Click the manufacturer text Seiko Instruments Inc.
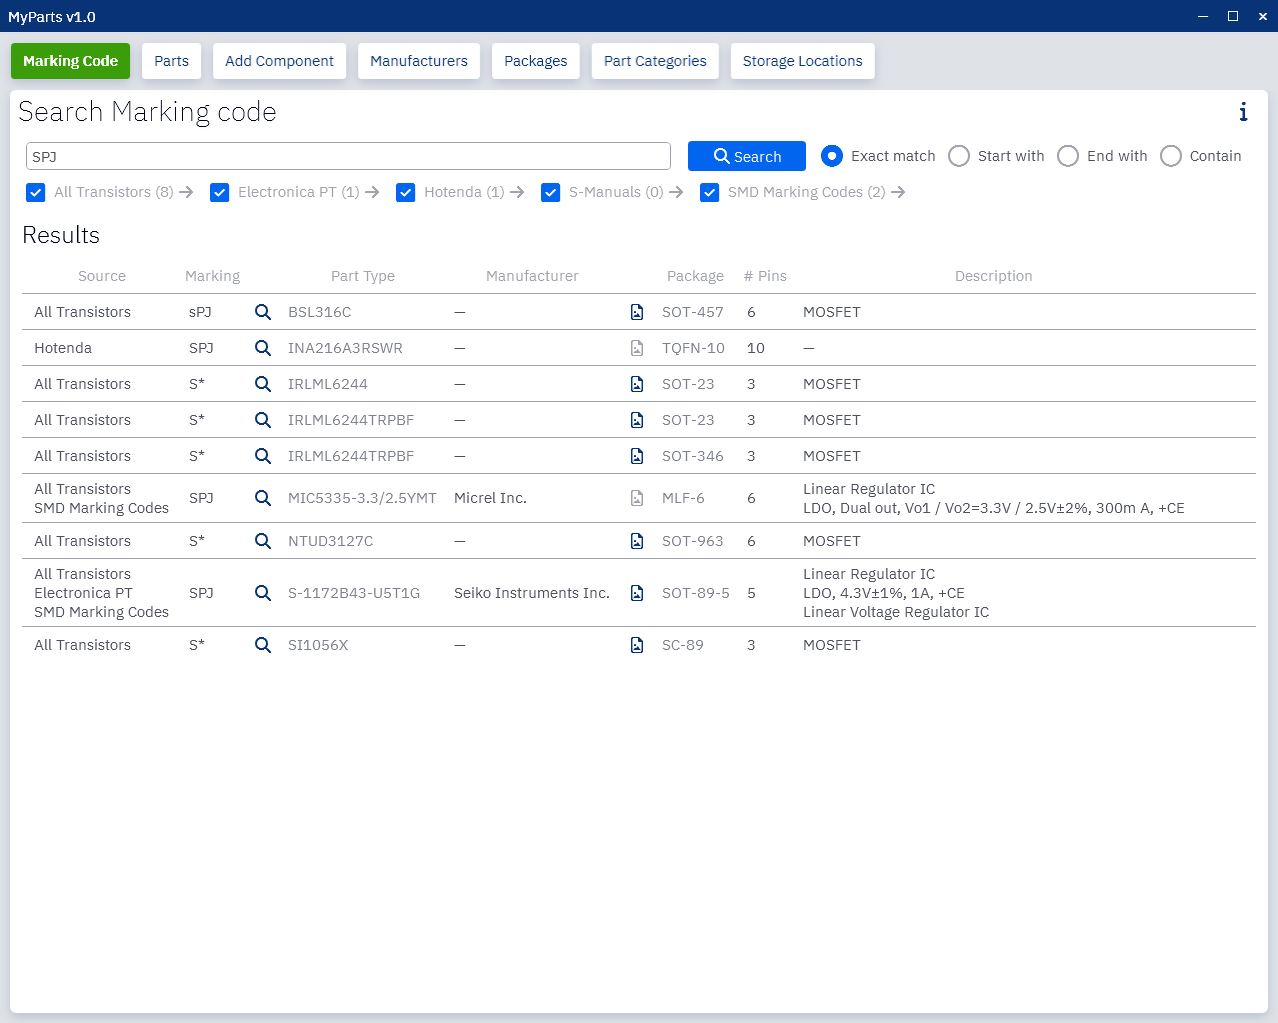 click(x=532, y=593)
